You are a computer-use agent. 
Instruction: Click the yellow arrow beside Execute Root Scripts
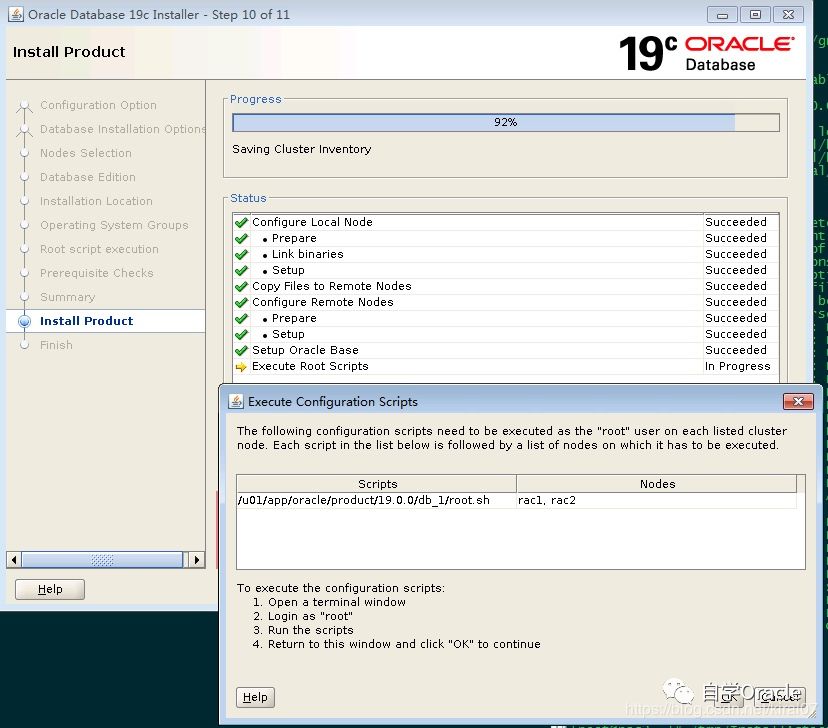241,367
